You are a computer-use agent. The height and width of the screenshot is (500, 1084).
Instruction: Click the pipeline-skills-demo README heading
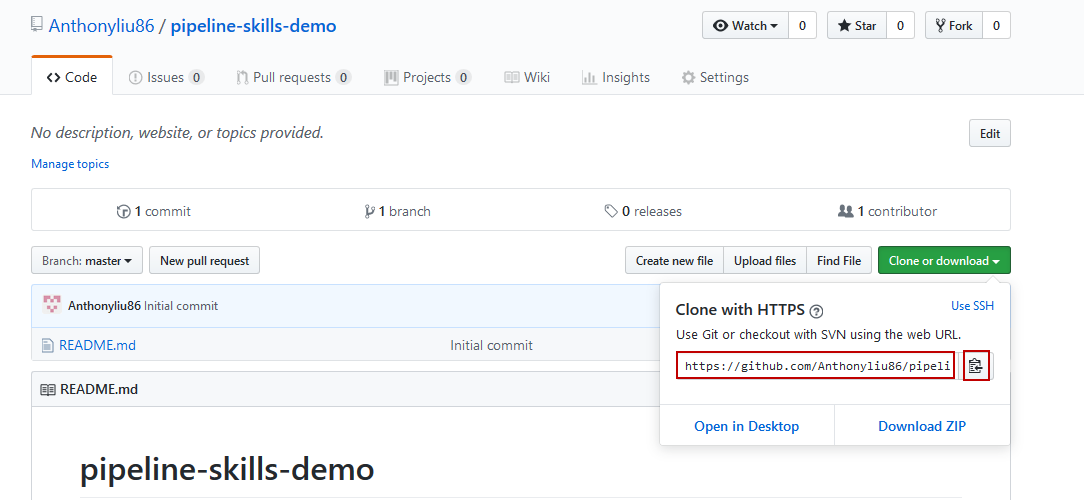(x=227, y=470)
